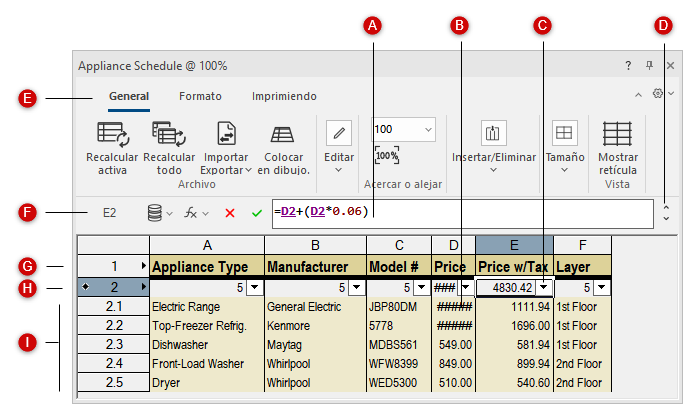683x404 pixels.
Task: Click the green checkmark to accept formula
Action: [257, 213]
